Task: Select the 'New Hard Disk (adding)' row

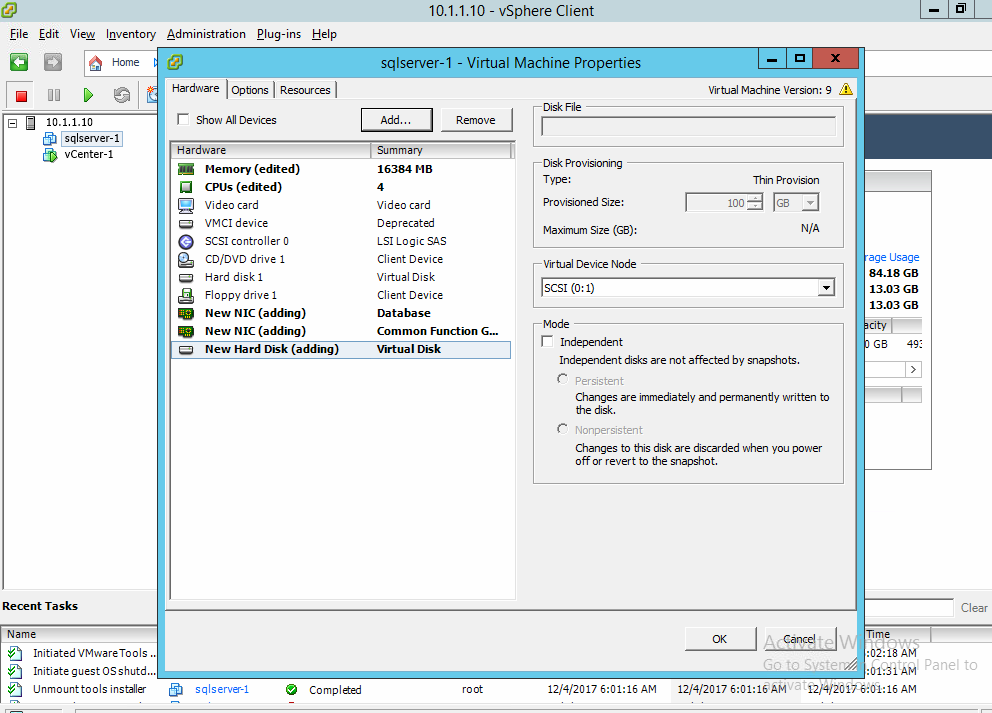Action: click(x=341, y=349)
